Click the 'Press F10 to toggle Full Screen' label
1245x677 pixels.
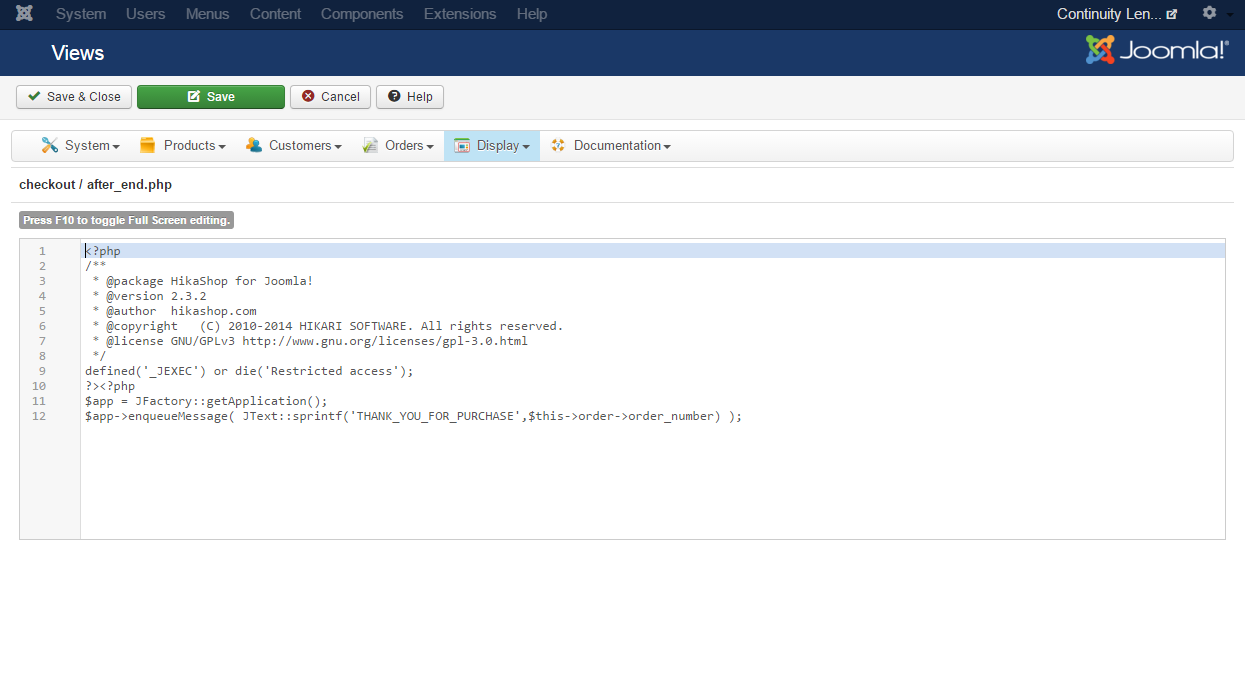pos(126,220)
